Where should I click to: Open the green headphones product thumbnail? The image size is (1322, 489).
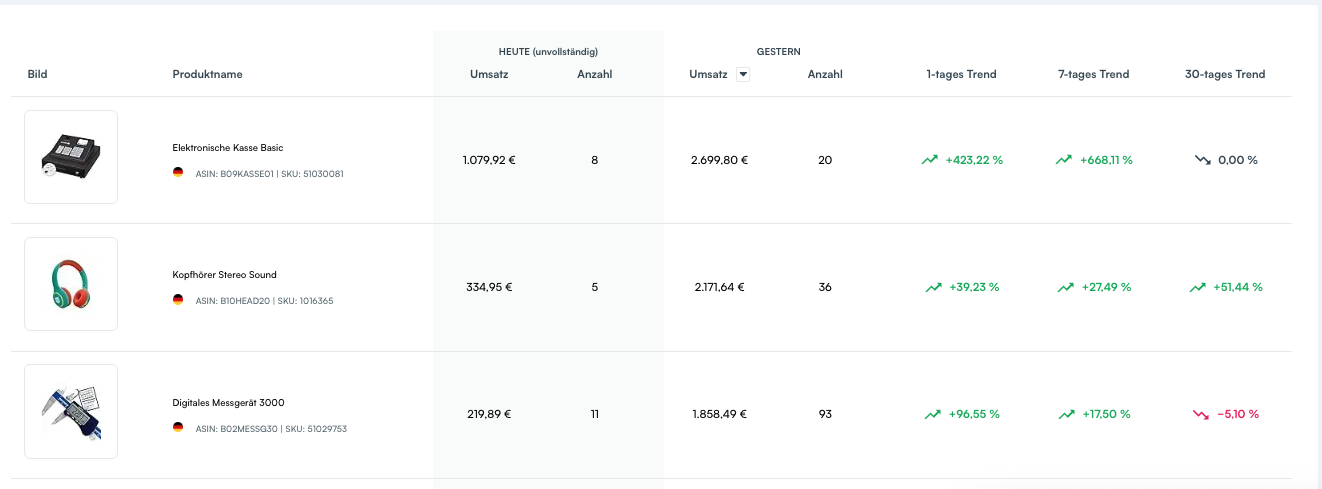pos(71,284)
